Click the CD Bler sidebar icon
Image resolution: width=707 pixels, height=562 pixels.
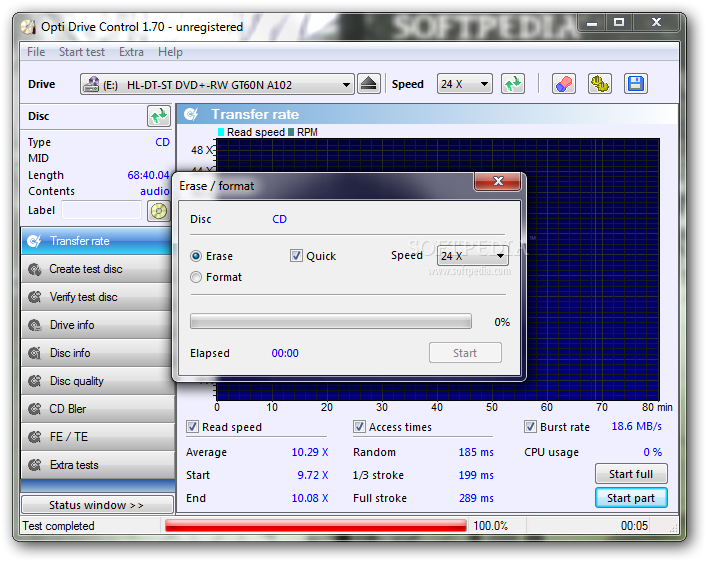35,409
